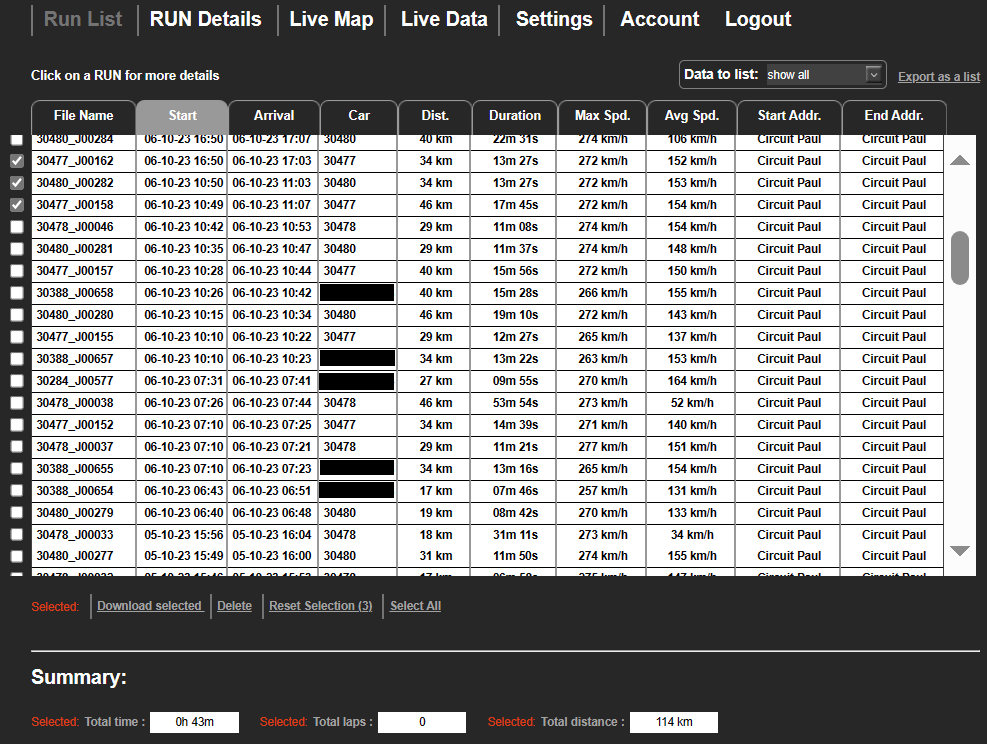Click the 'Export as a list' link
The image size is (987, 744).
(x=938, y=77)
